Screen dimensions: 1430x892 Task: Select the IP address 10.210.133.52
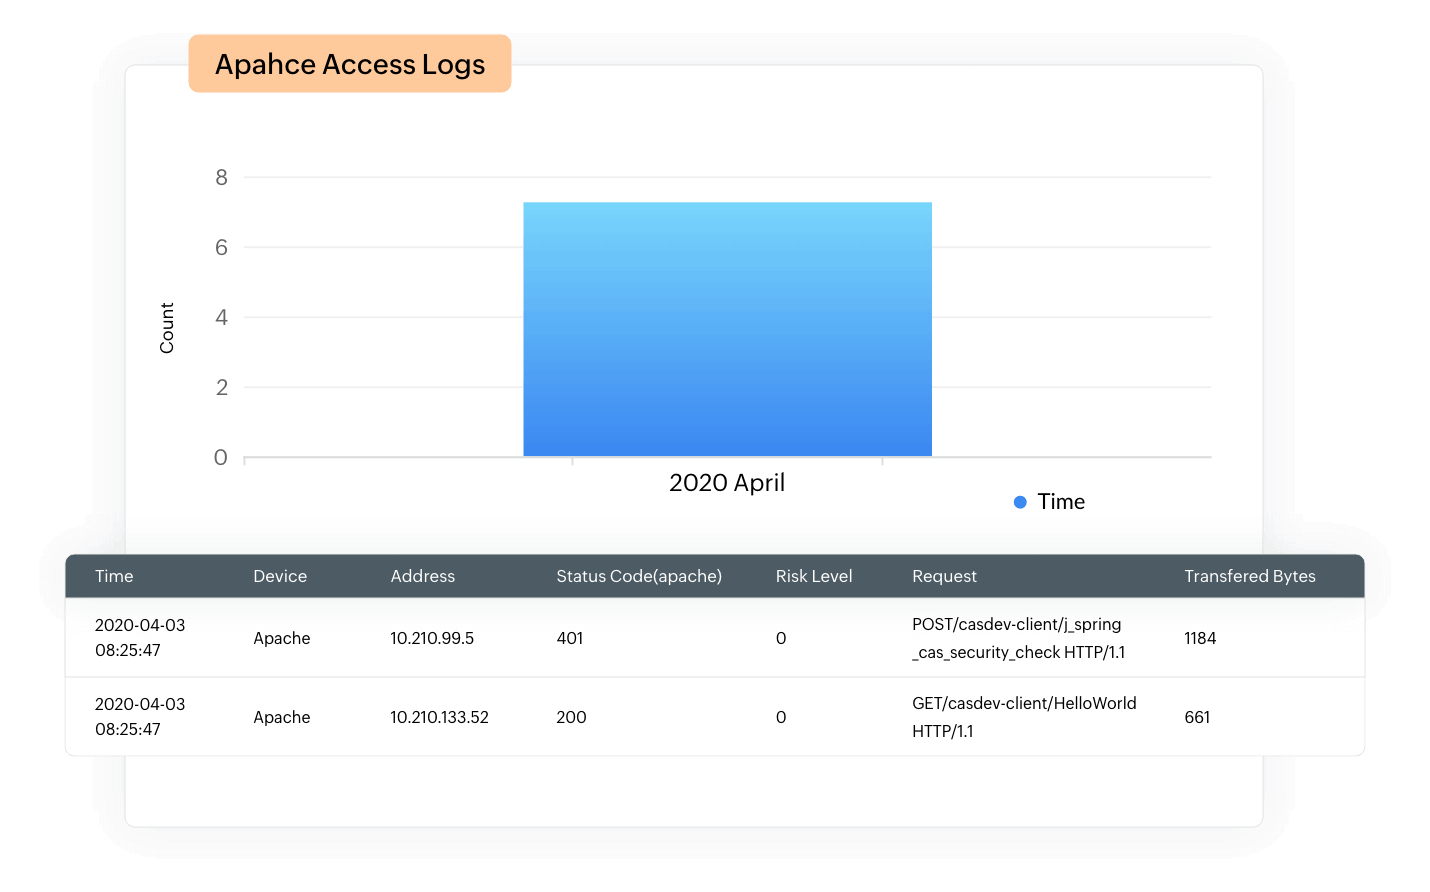click(439, 717)
